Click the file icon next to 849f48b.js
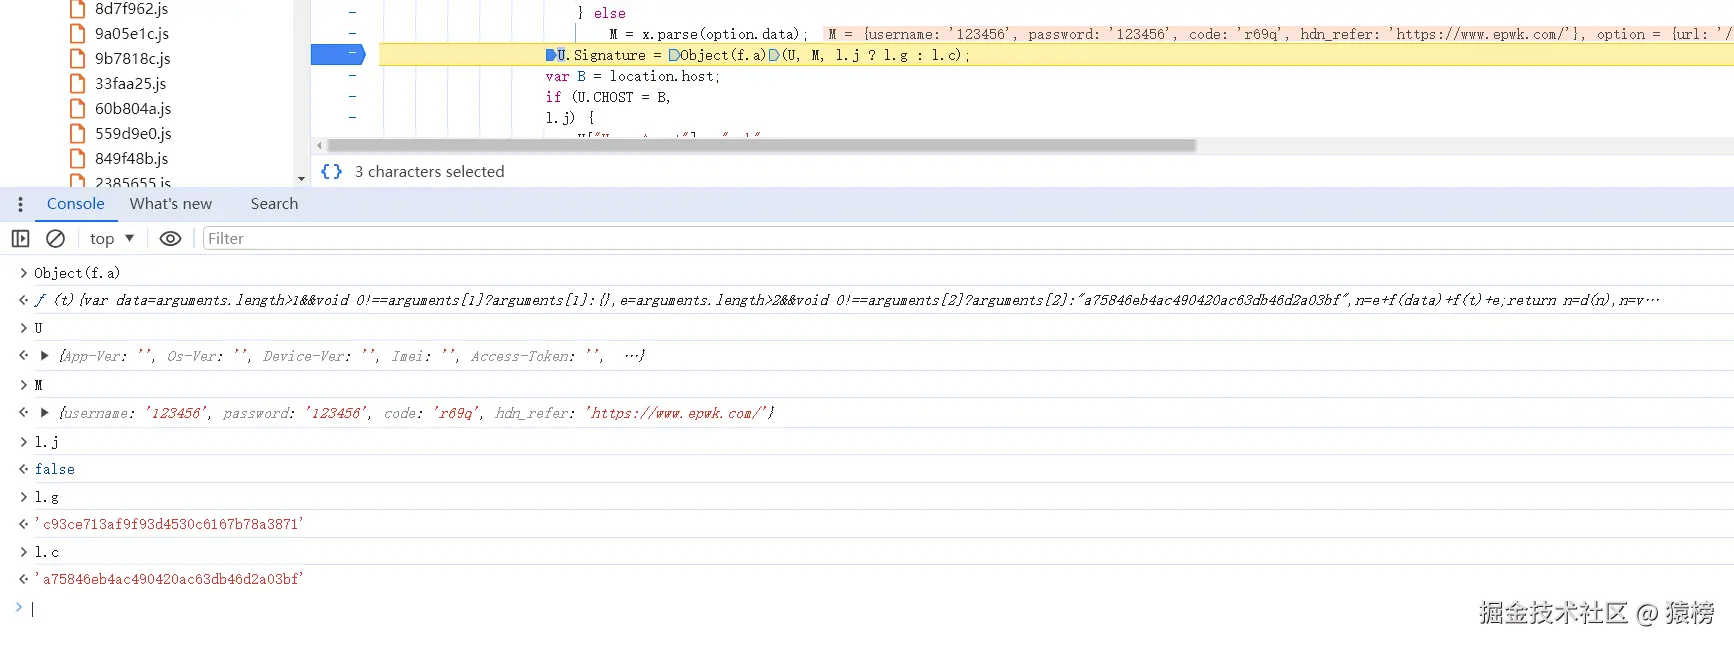 [x=77, y=158]
